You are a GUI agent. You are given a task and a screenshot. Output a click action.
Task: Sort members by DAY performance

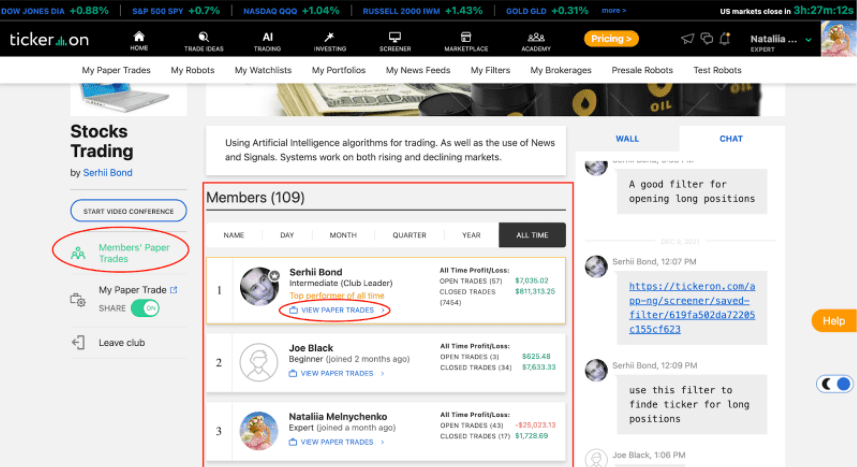287,235
